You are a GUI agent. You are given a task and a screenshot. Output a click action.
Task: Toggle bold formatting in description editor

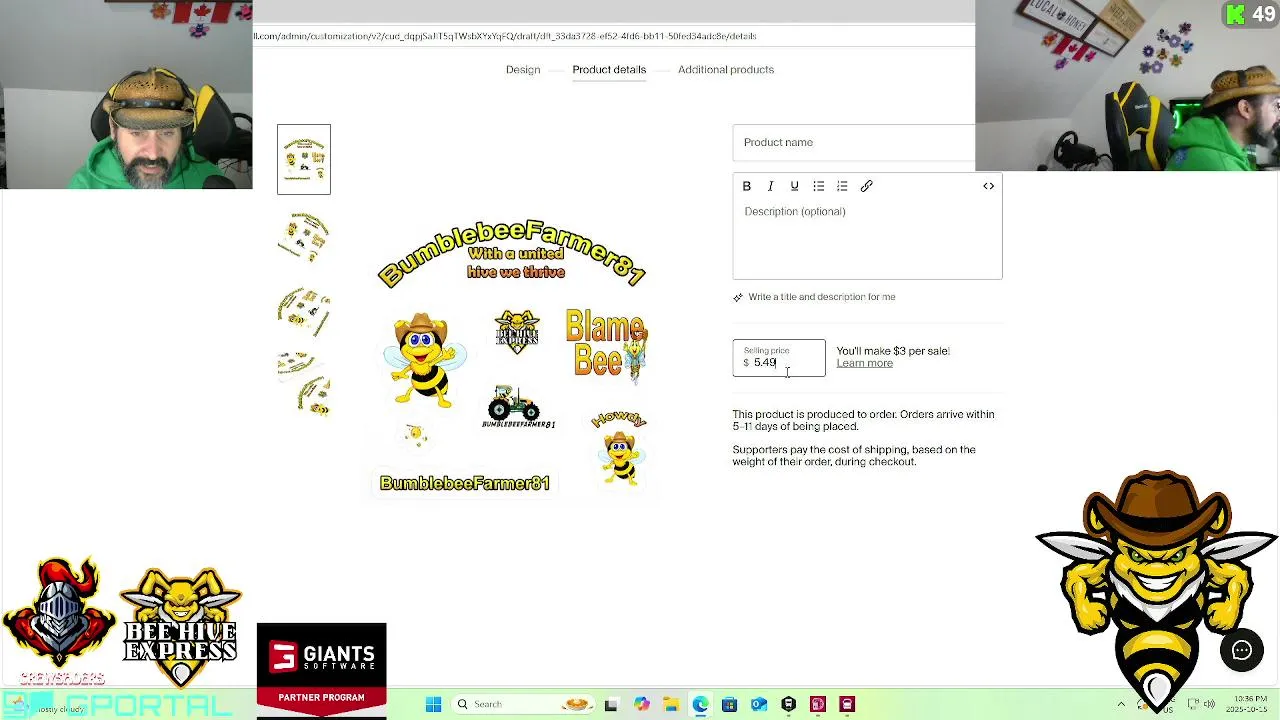(746, 186)
